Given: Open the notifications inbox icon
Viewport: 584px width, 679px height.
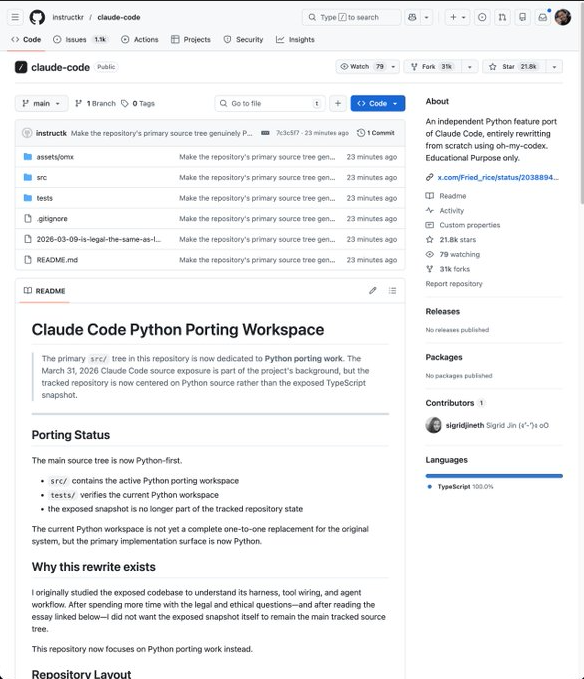Looking at the screenshot, I should (543, 17).
